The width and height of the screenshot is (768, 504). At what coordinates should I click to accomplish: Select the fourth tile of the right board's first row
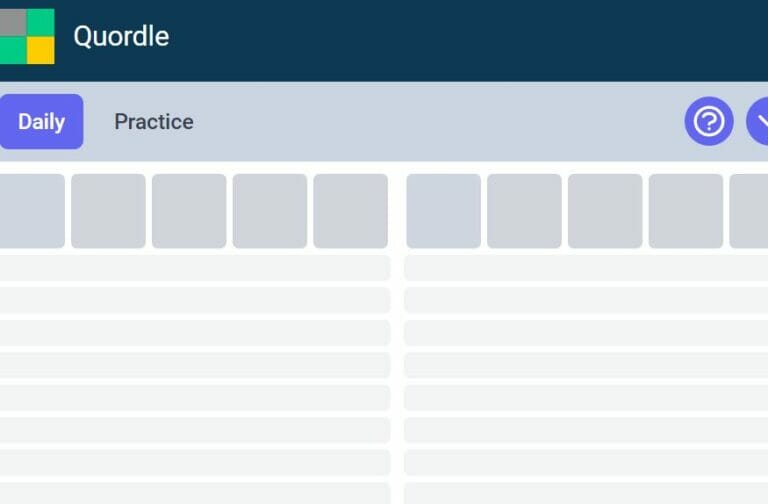[686, 211]
